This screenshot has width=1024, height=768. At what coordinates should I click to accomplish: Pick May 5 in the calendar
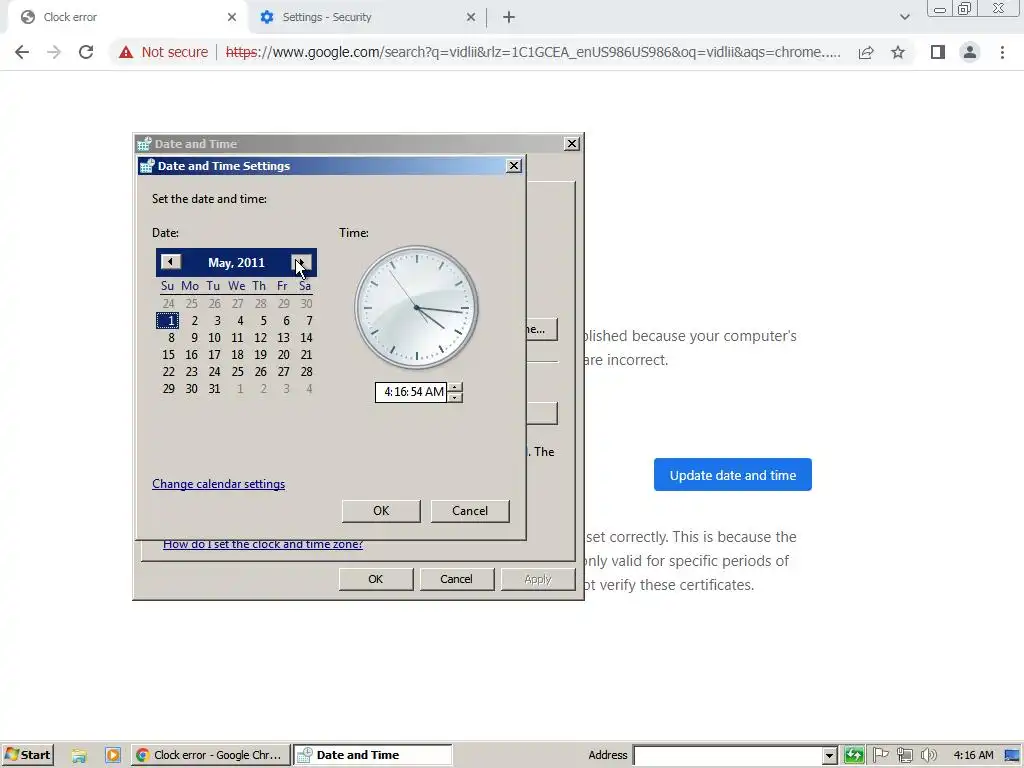pos(263,321)
